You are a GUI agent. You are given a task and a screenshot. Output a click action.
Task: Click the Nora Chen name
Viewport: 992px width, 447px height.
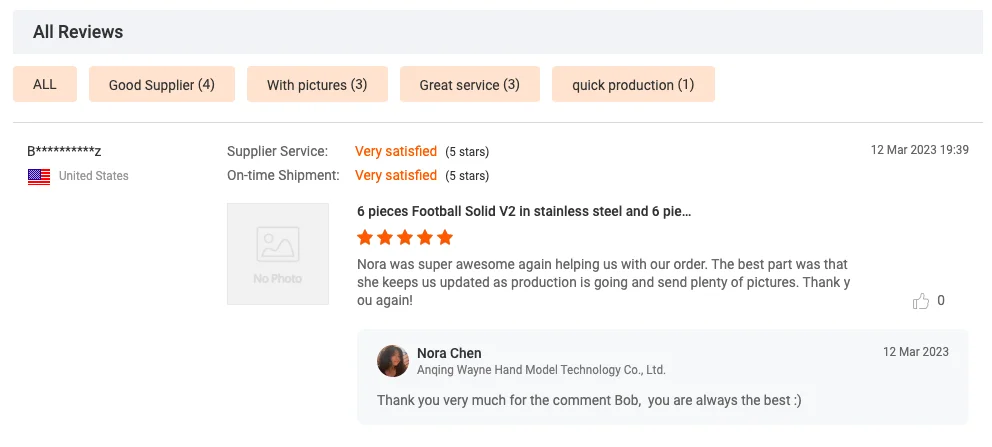(449, 353)
